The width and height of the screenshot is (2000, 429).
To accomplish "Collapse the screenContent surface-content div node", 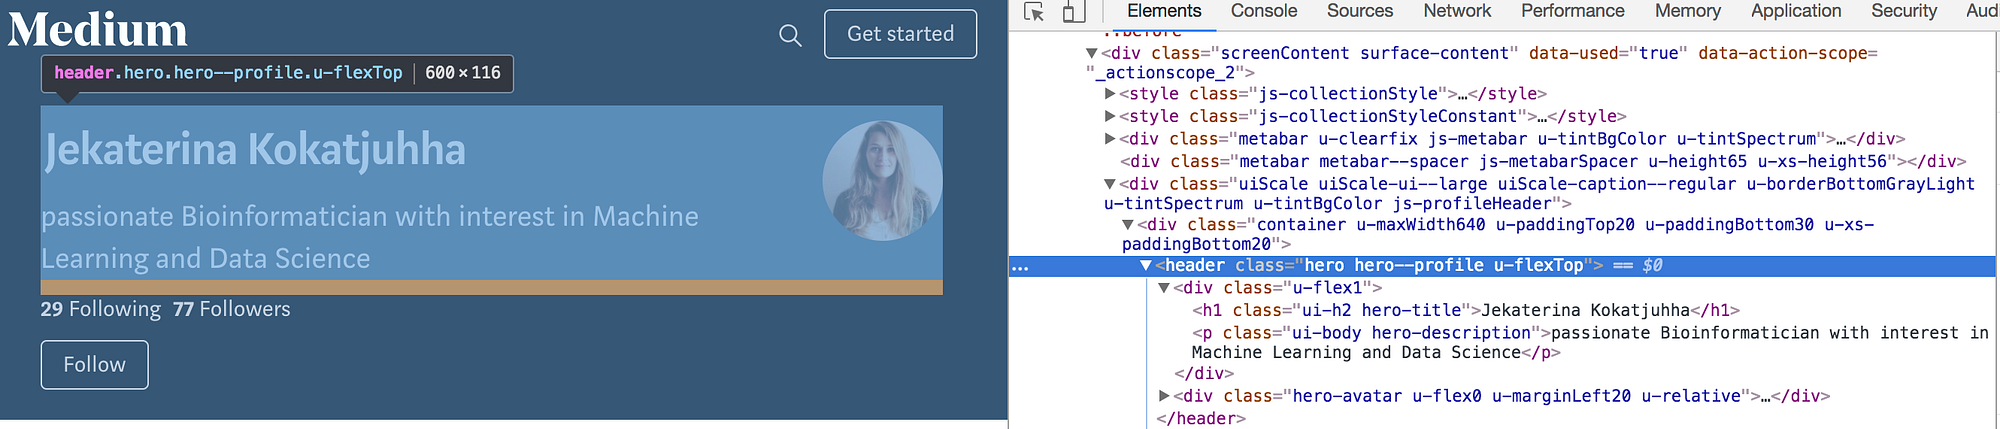I will (x=1092, y=53).
